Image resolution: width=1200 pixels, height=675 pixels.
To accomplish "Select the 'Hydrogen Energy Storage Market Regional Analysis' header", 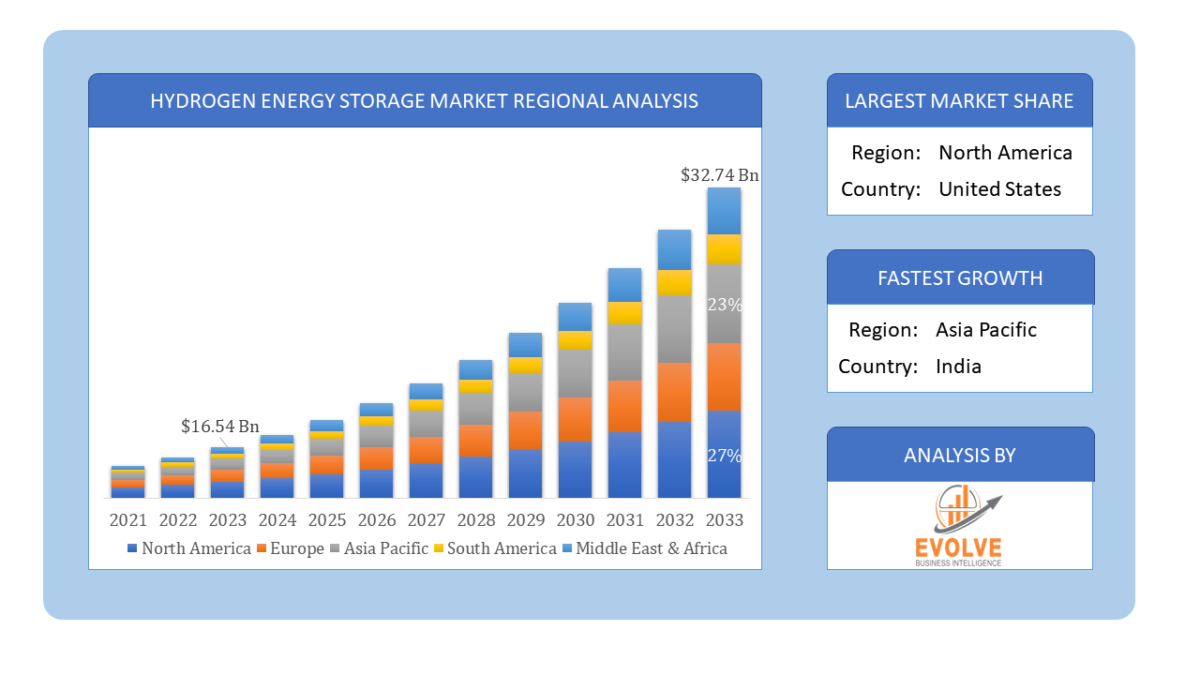I will (x=424, y=101).
